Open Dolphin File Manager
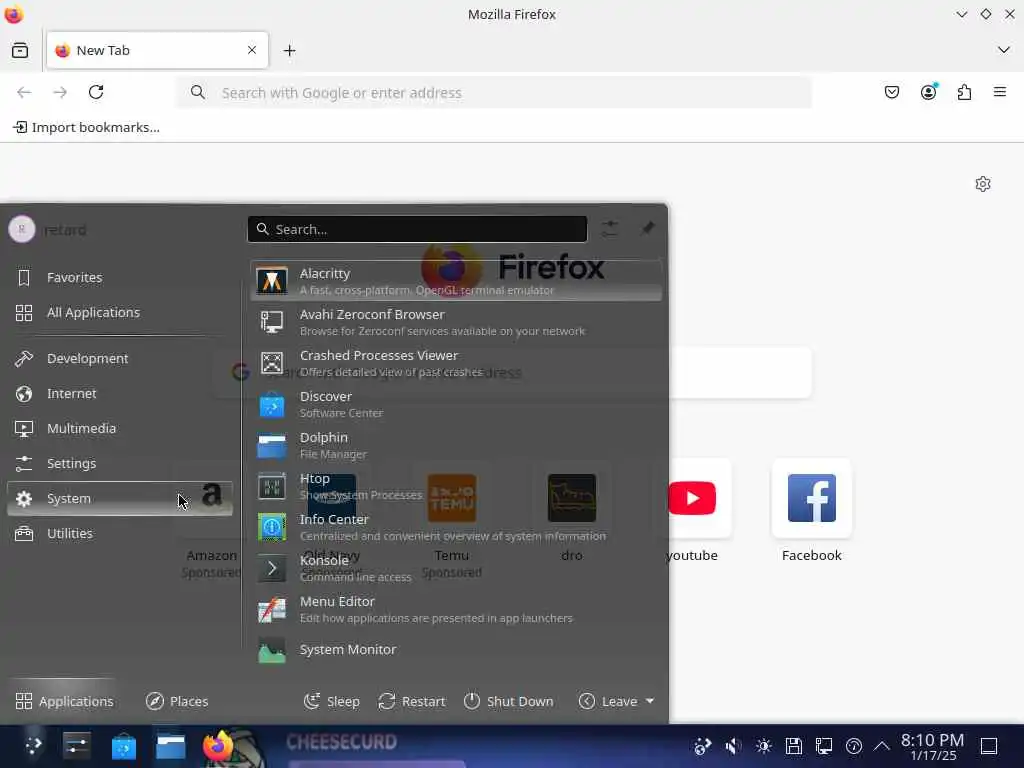 click(456, 445)
